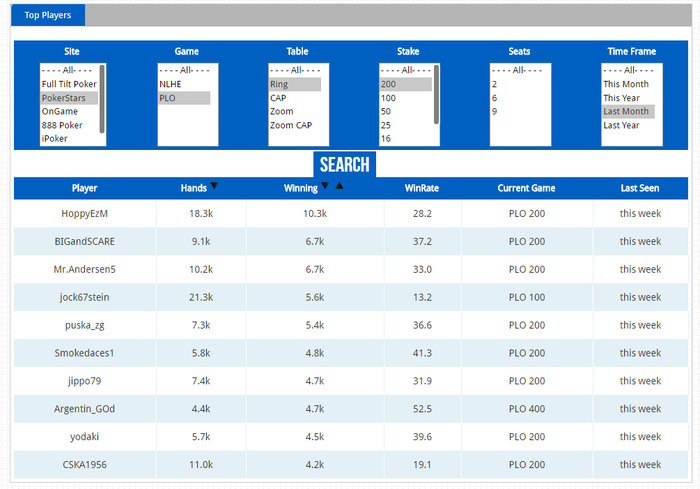
Task: Select PokerStars in Site list
Action: click(69, 98)
